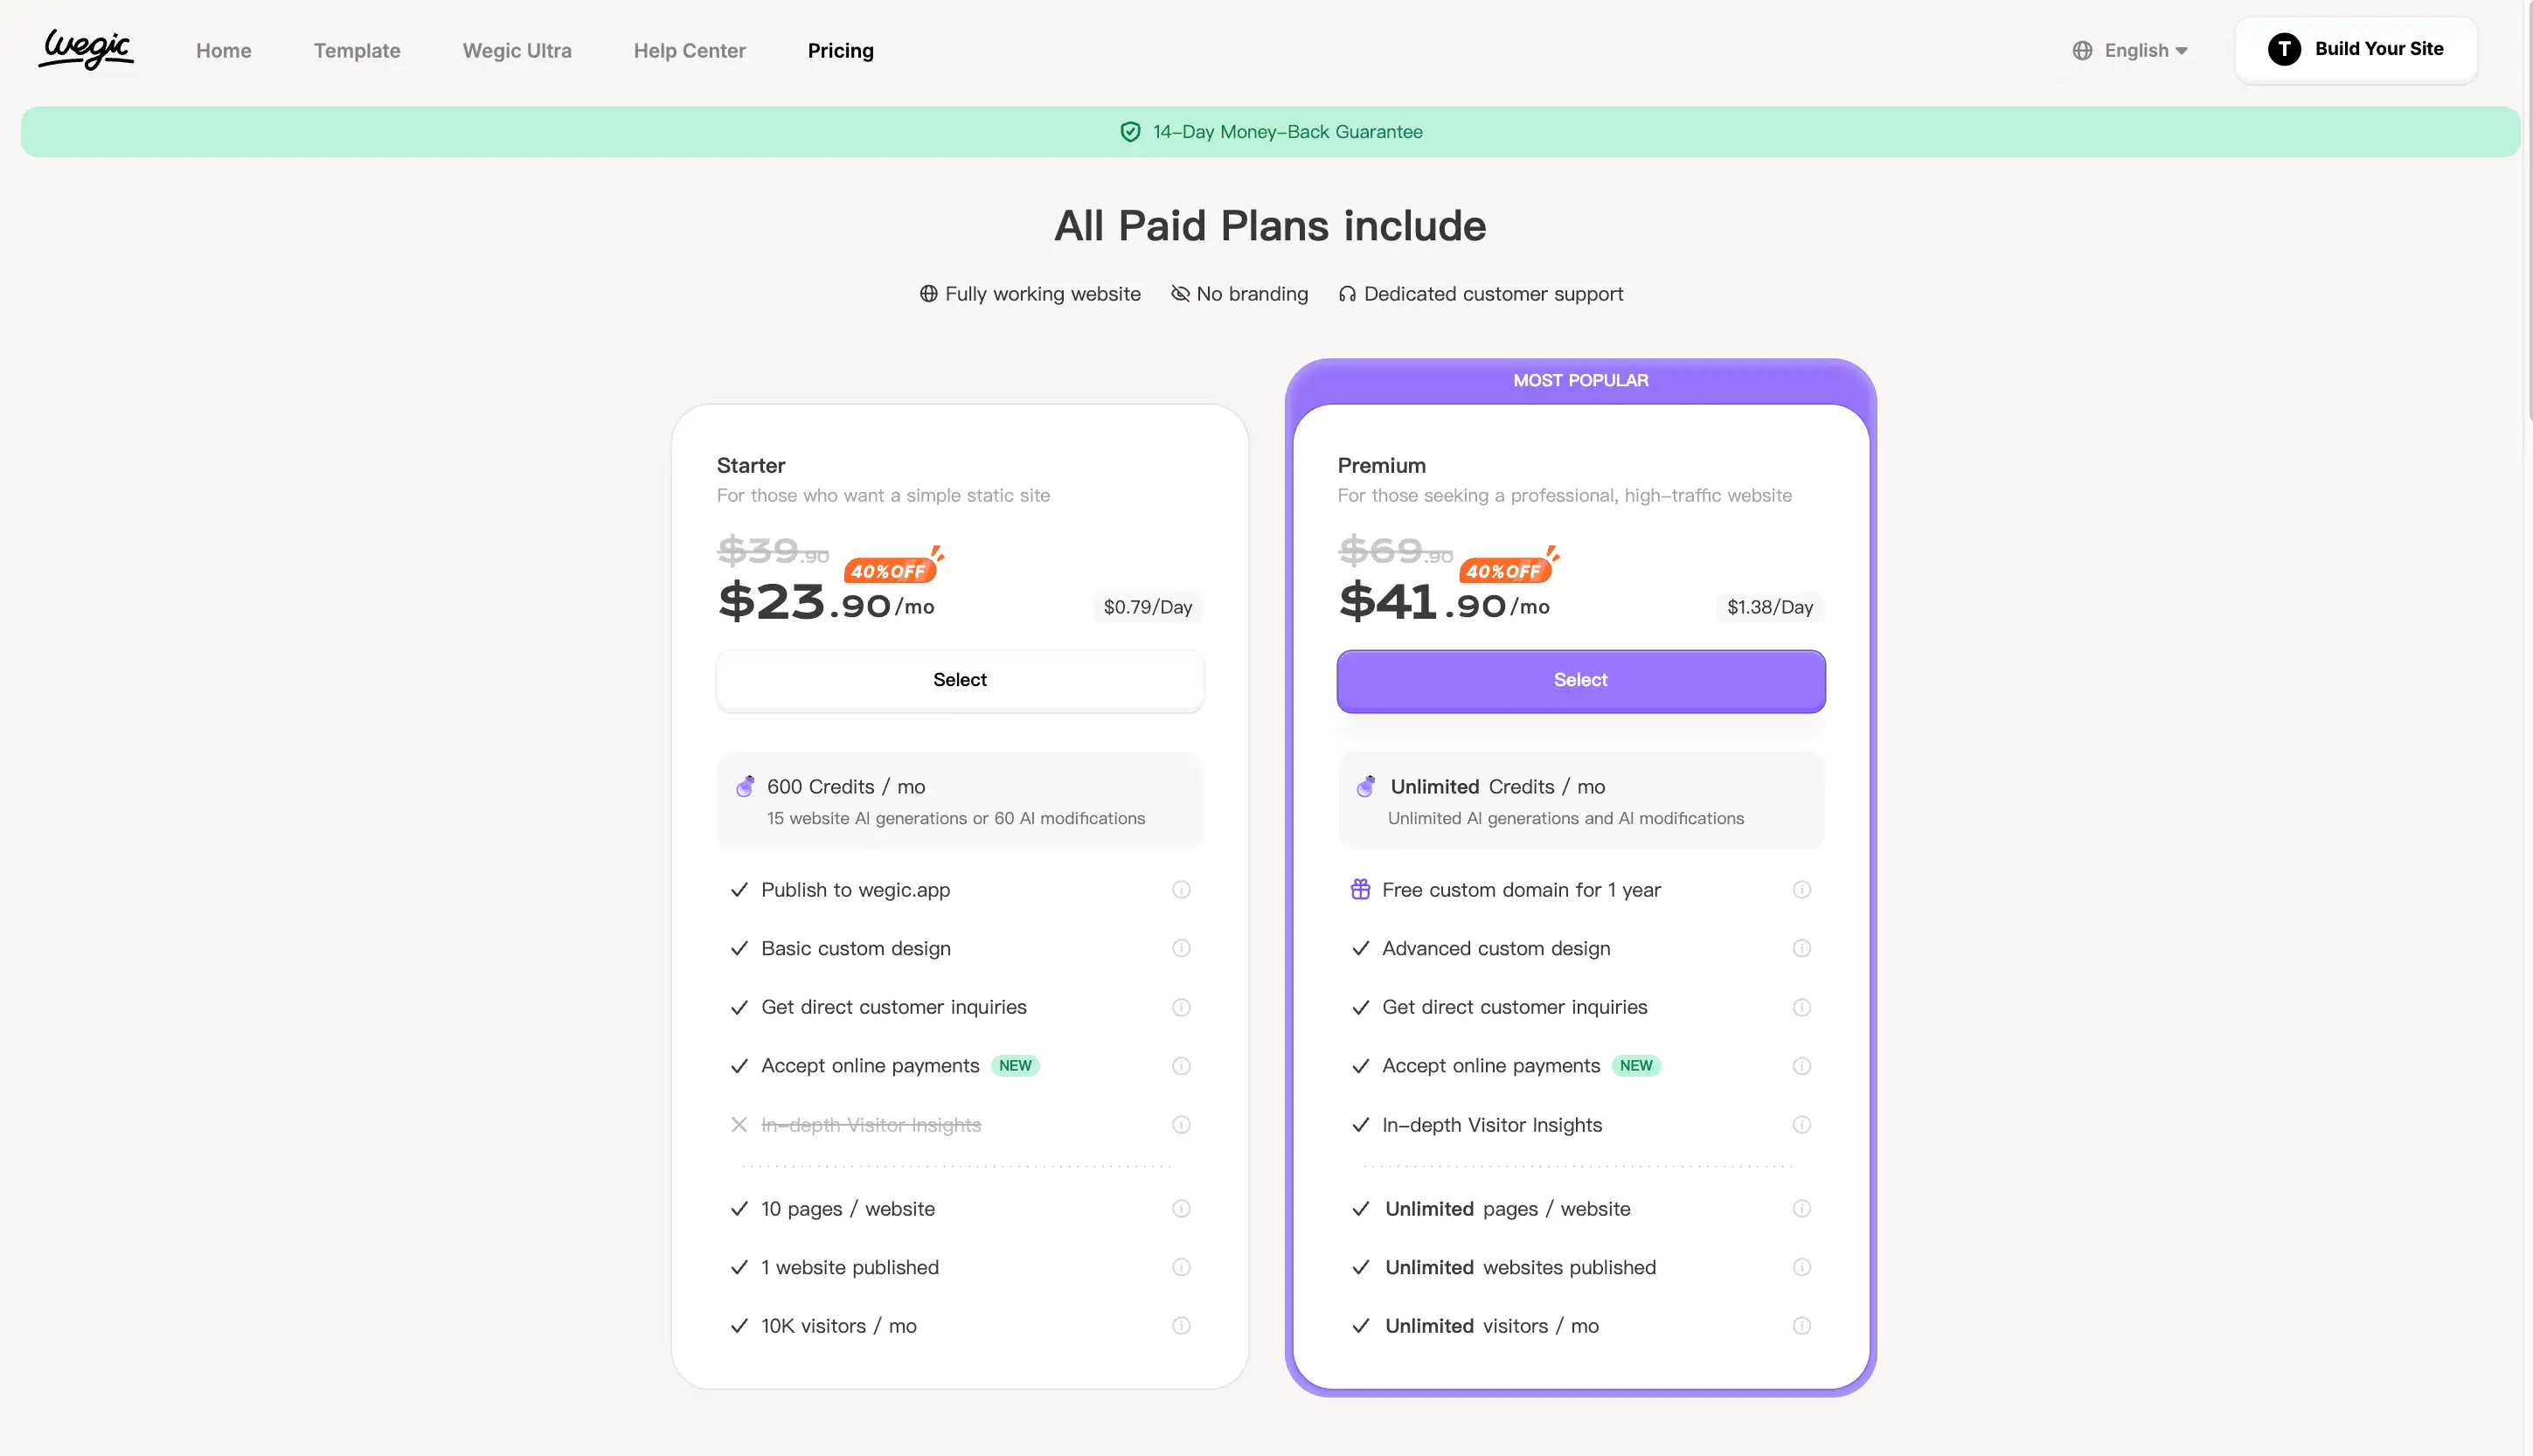Go to the Template page
The width and height of the screenshot is (2533, 1456).
click(357, 51)
